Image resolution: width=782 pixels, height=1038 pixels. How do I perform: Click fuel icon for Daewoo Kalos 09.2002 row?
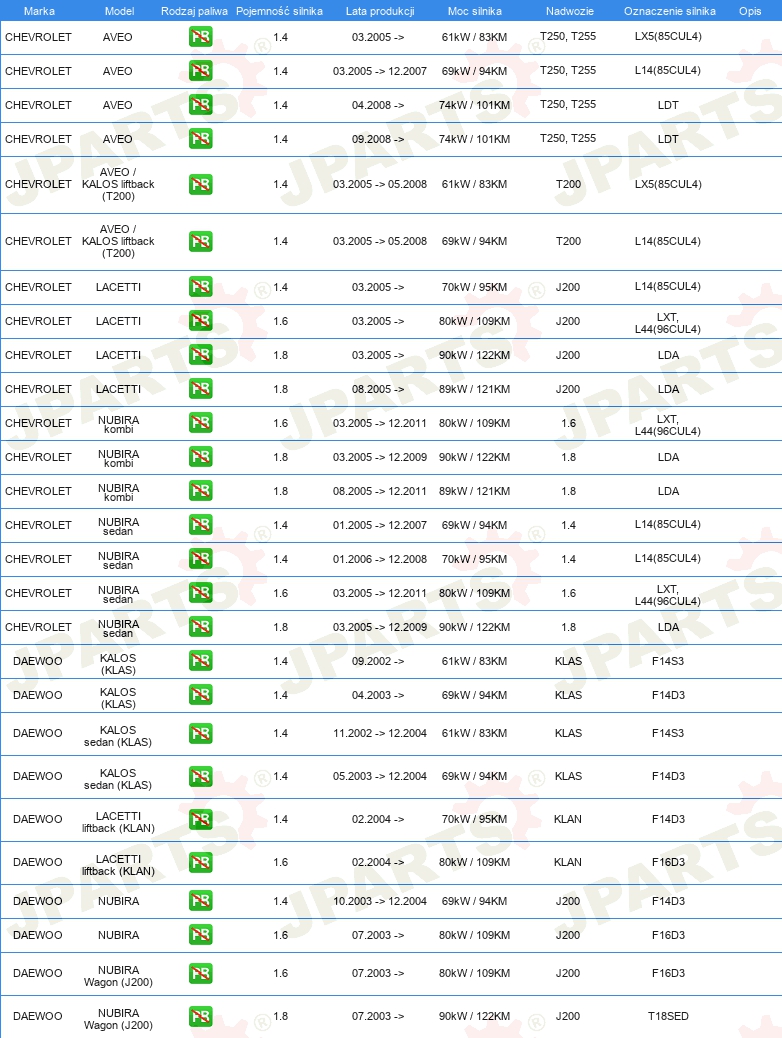[201, 661]
